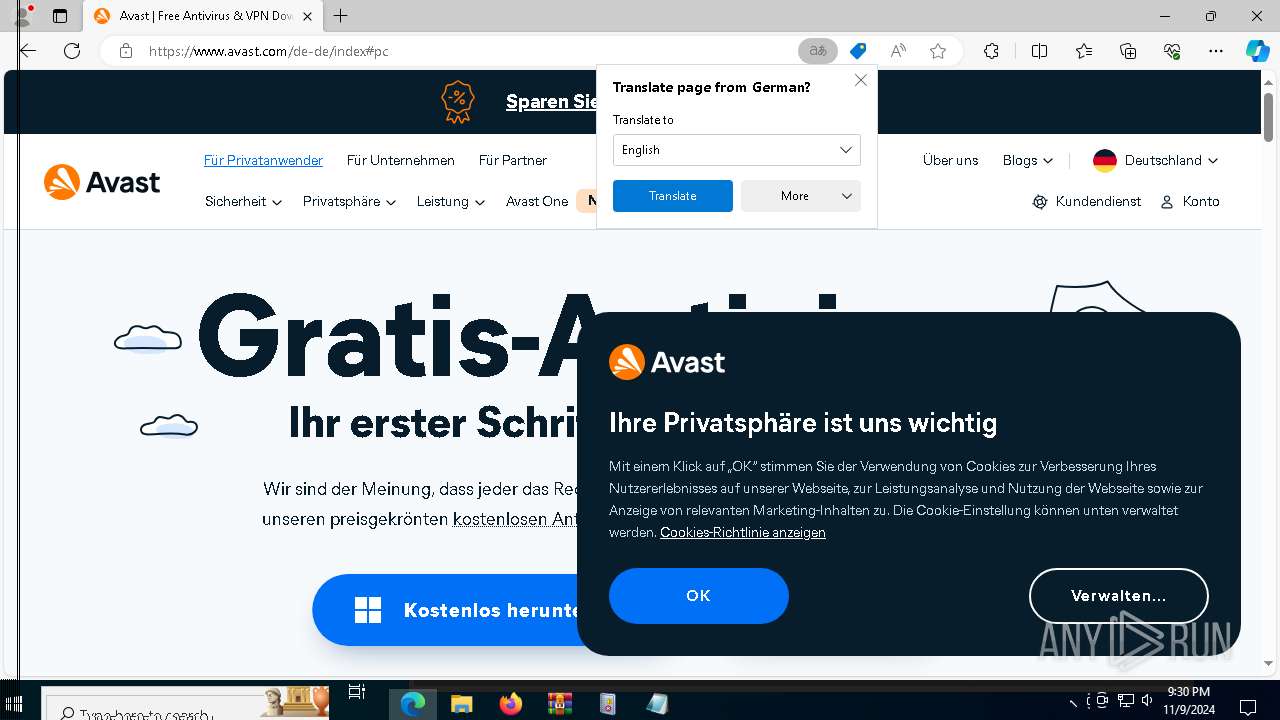Open the Translate to English combo box
Screen dimensions: 1280x720
coord(737,150)
